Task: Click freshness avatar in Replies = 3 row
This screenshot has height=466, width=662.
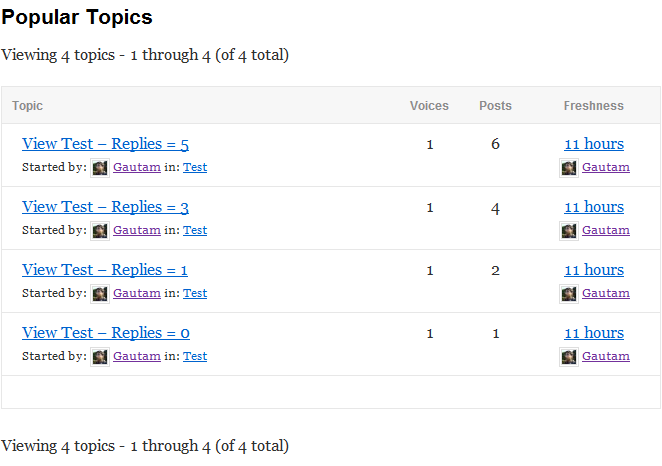Action: (569, 231)
